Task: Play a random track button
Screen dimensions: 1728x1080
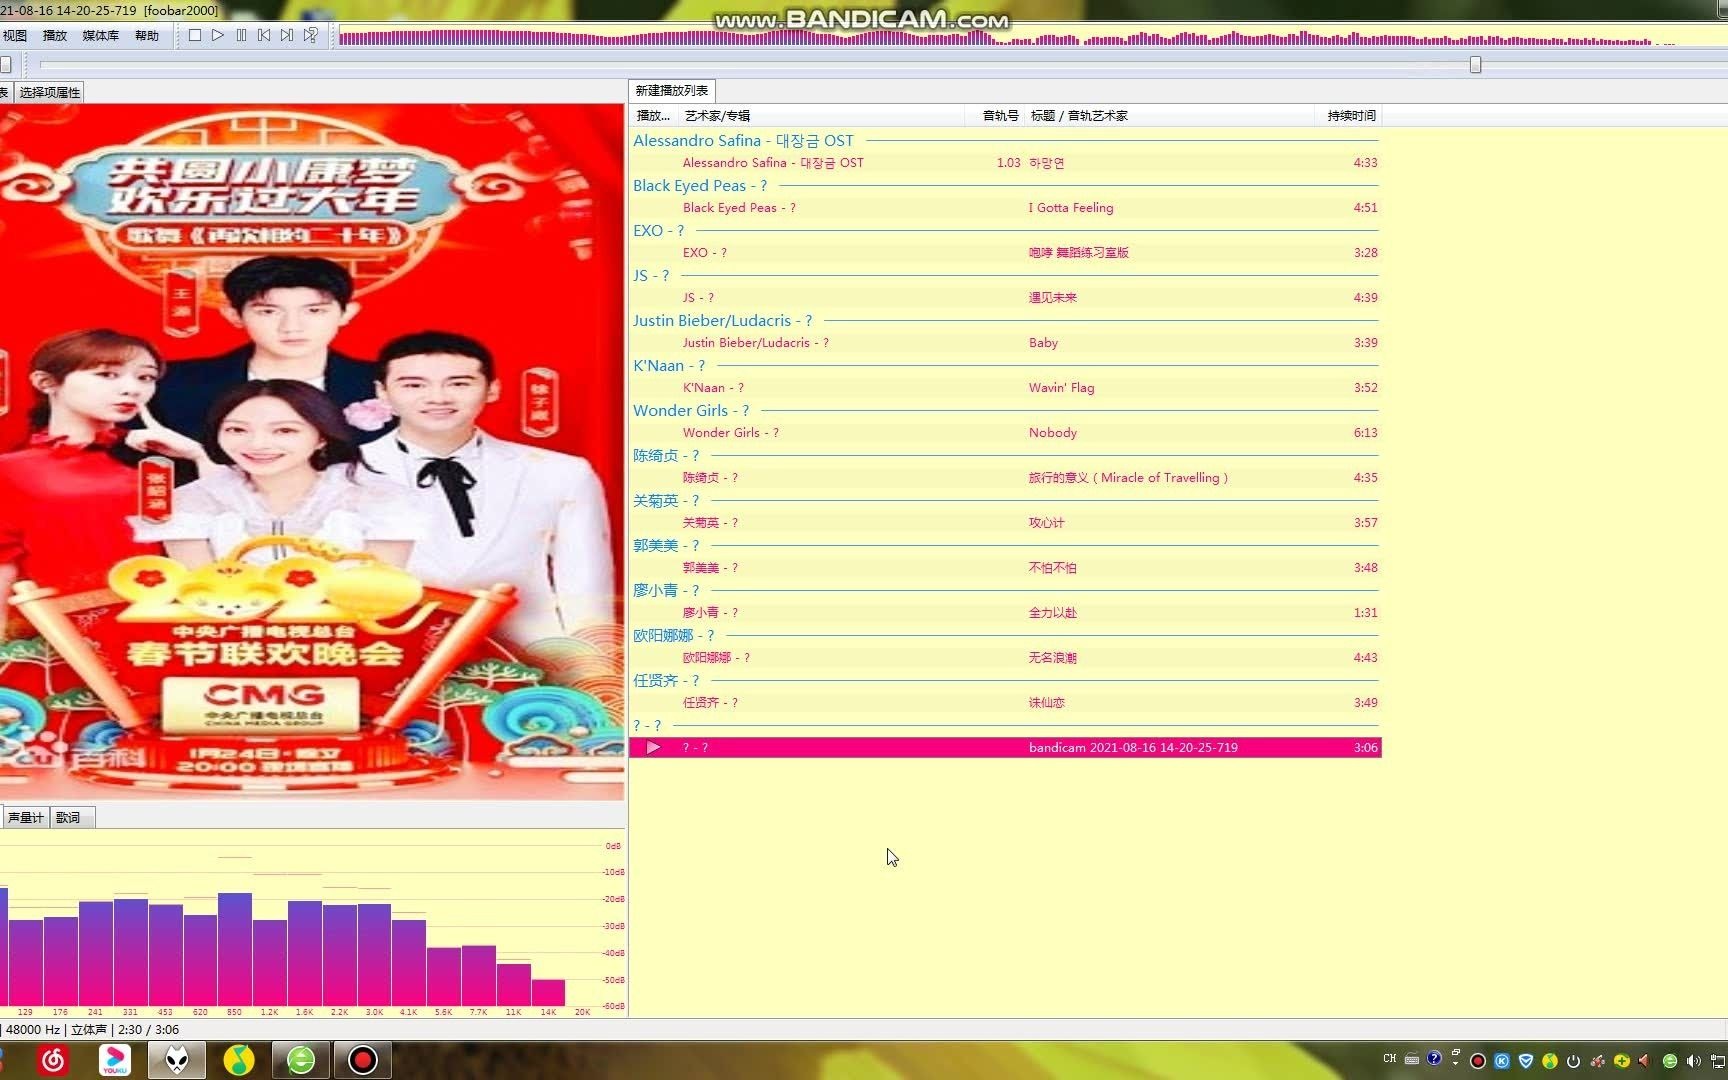Action: tap(311, 35)
